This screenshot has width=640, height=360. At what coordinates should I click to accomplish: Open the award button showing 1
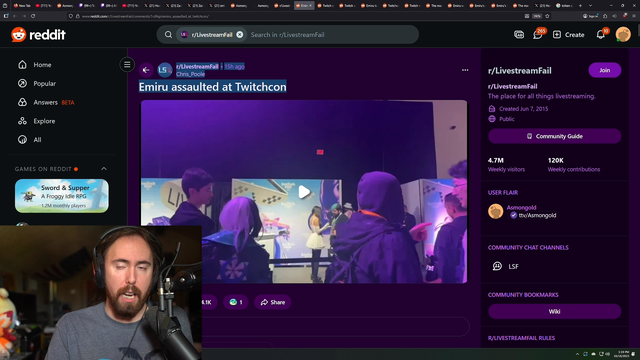point(236,302)
